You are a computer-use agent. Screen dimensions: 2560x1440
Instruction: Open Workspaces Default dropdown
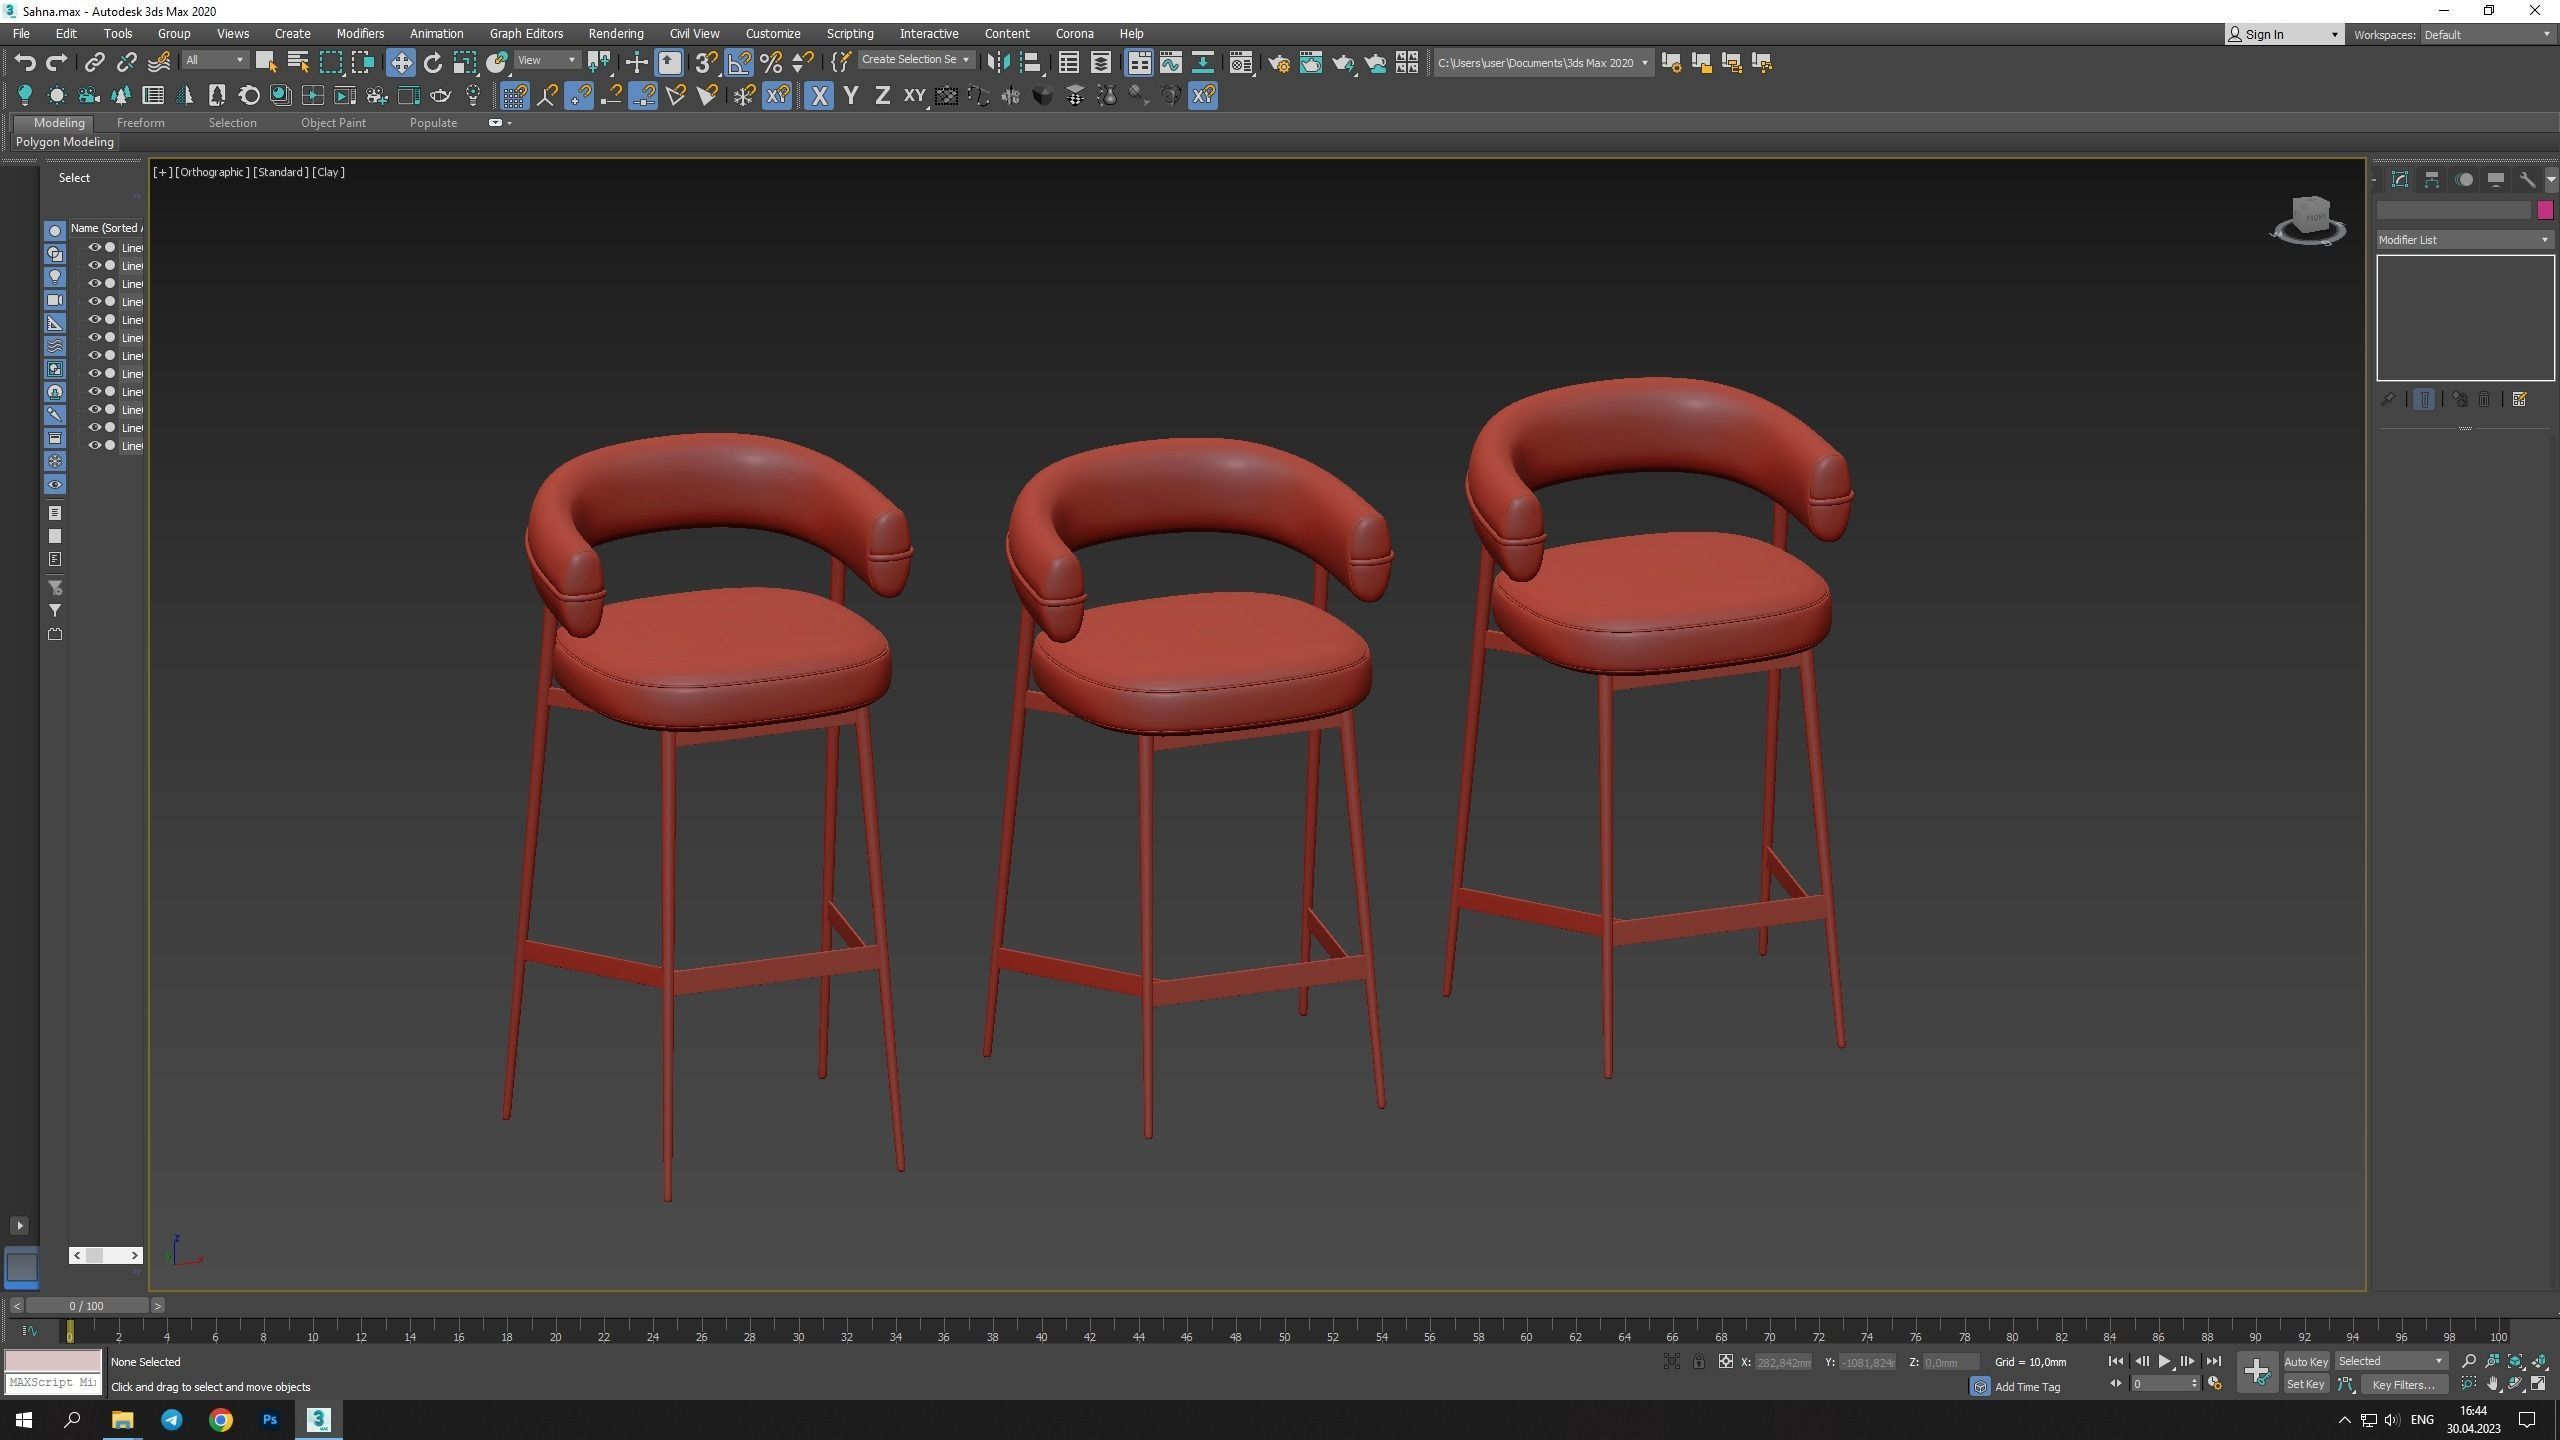(2488, 34)
